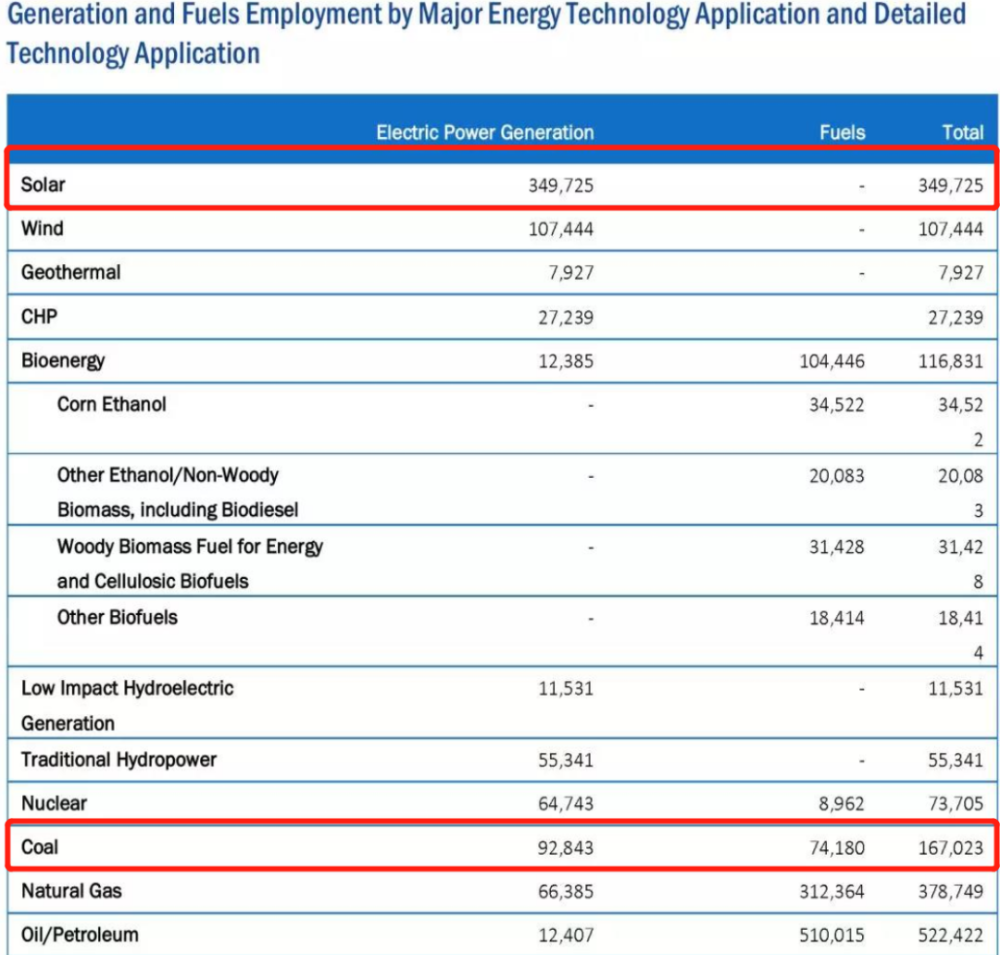
Task: Select Bioenergy's Total value 116,831
Action: [x=950, y=362]
